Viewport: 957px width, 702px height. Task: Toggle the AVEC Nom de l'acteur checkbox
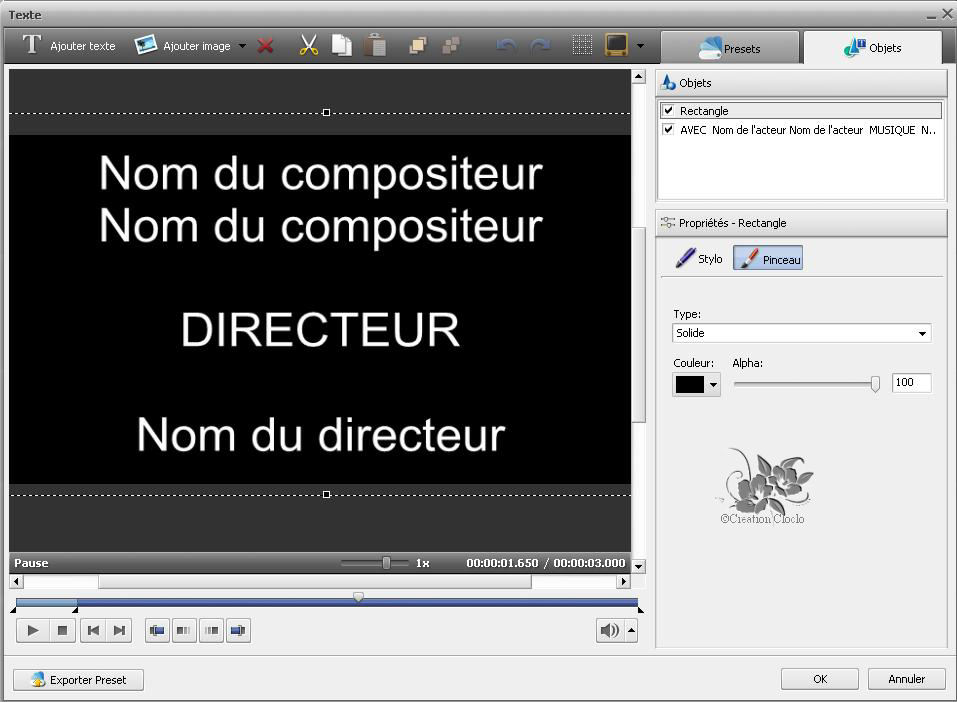668,130
